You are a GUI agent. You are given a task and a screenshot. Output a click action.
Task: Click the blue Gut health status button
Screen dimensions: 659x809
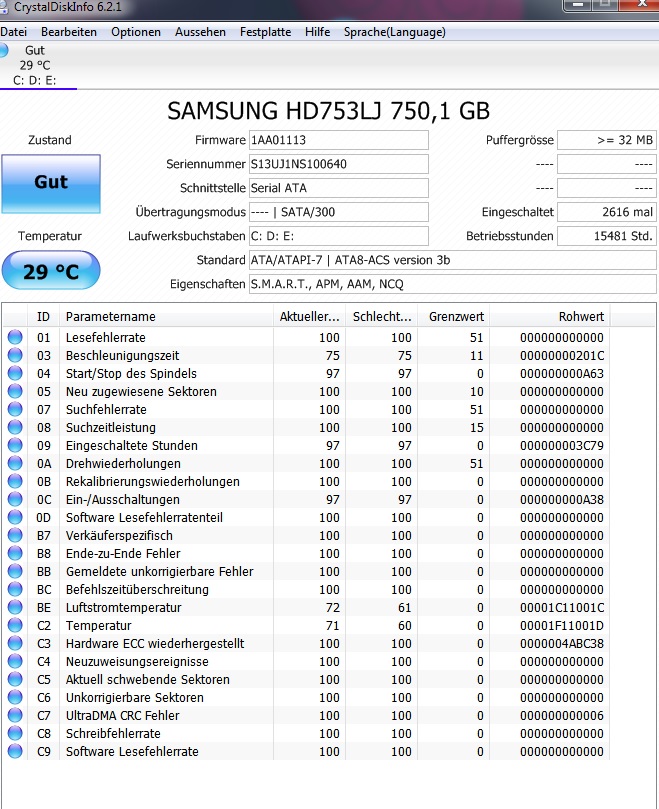51,183
